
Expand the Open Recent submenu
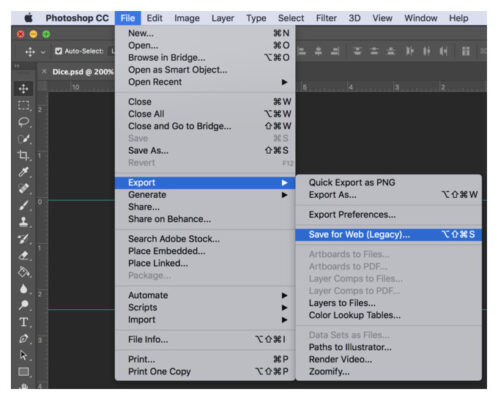(205, 82)
